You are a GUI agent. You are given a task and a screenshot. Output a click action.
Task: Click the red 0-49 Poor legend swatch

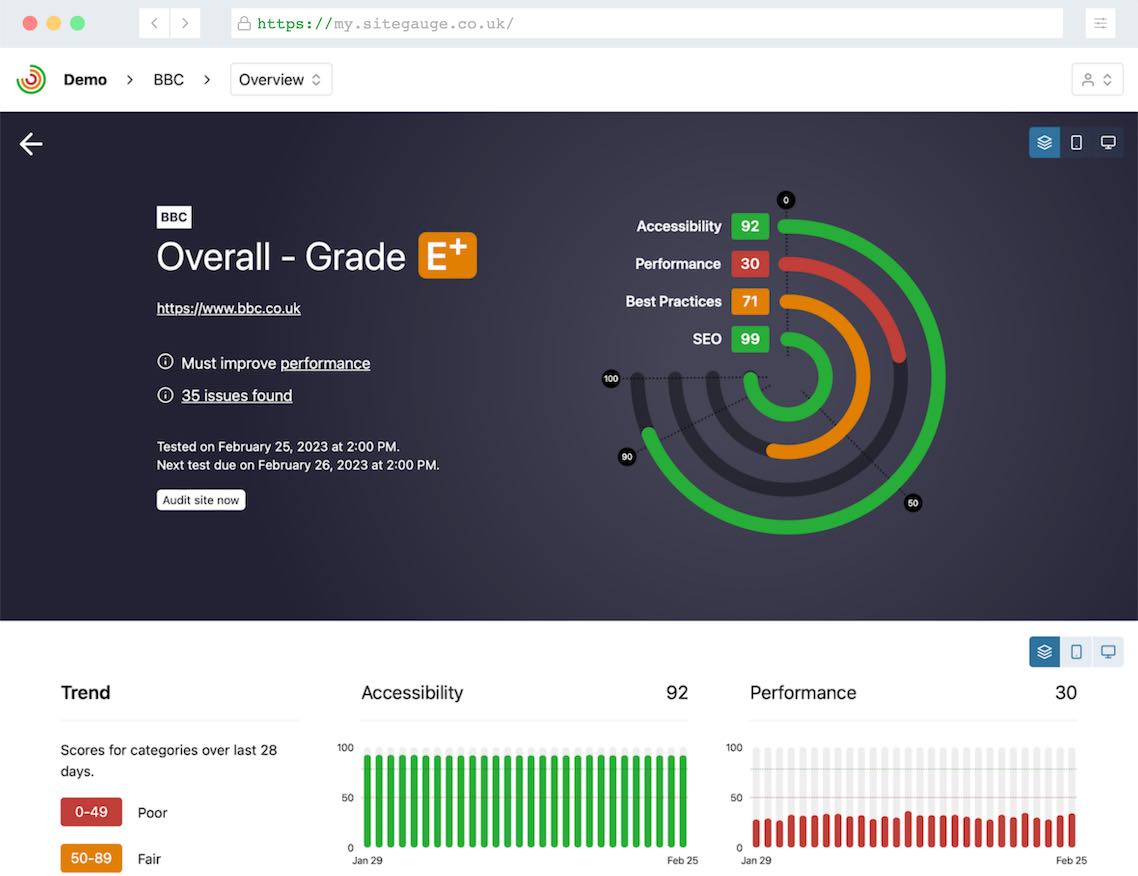tap(91, 812)
